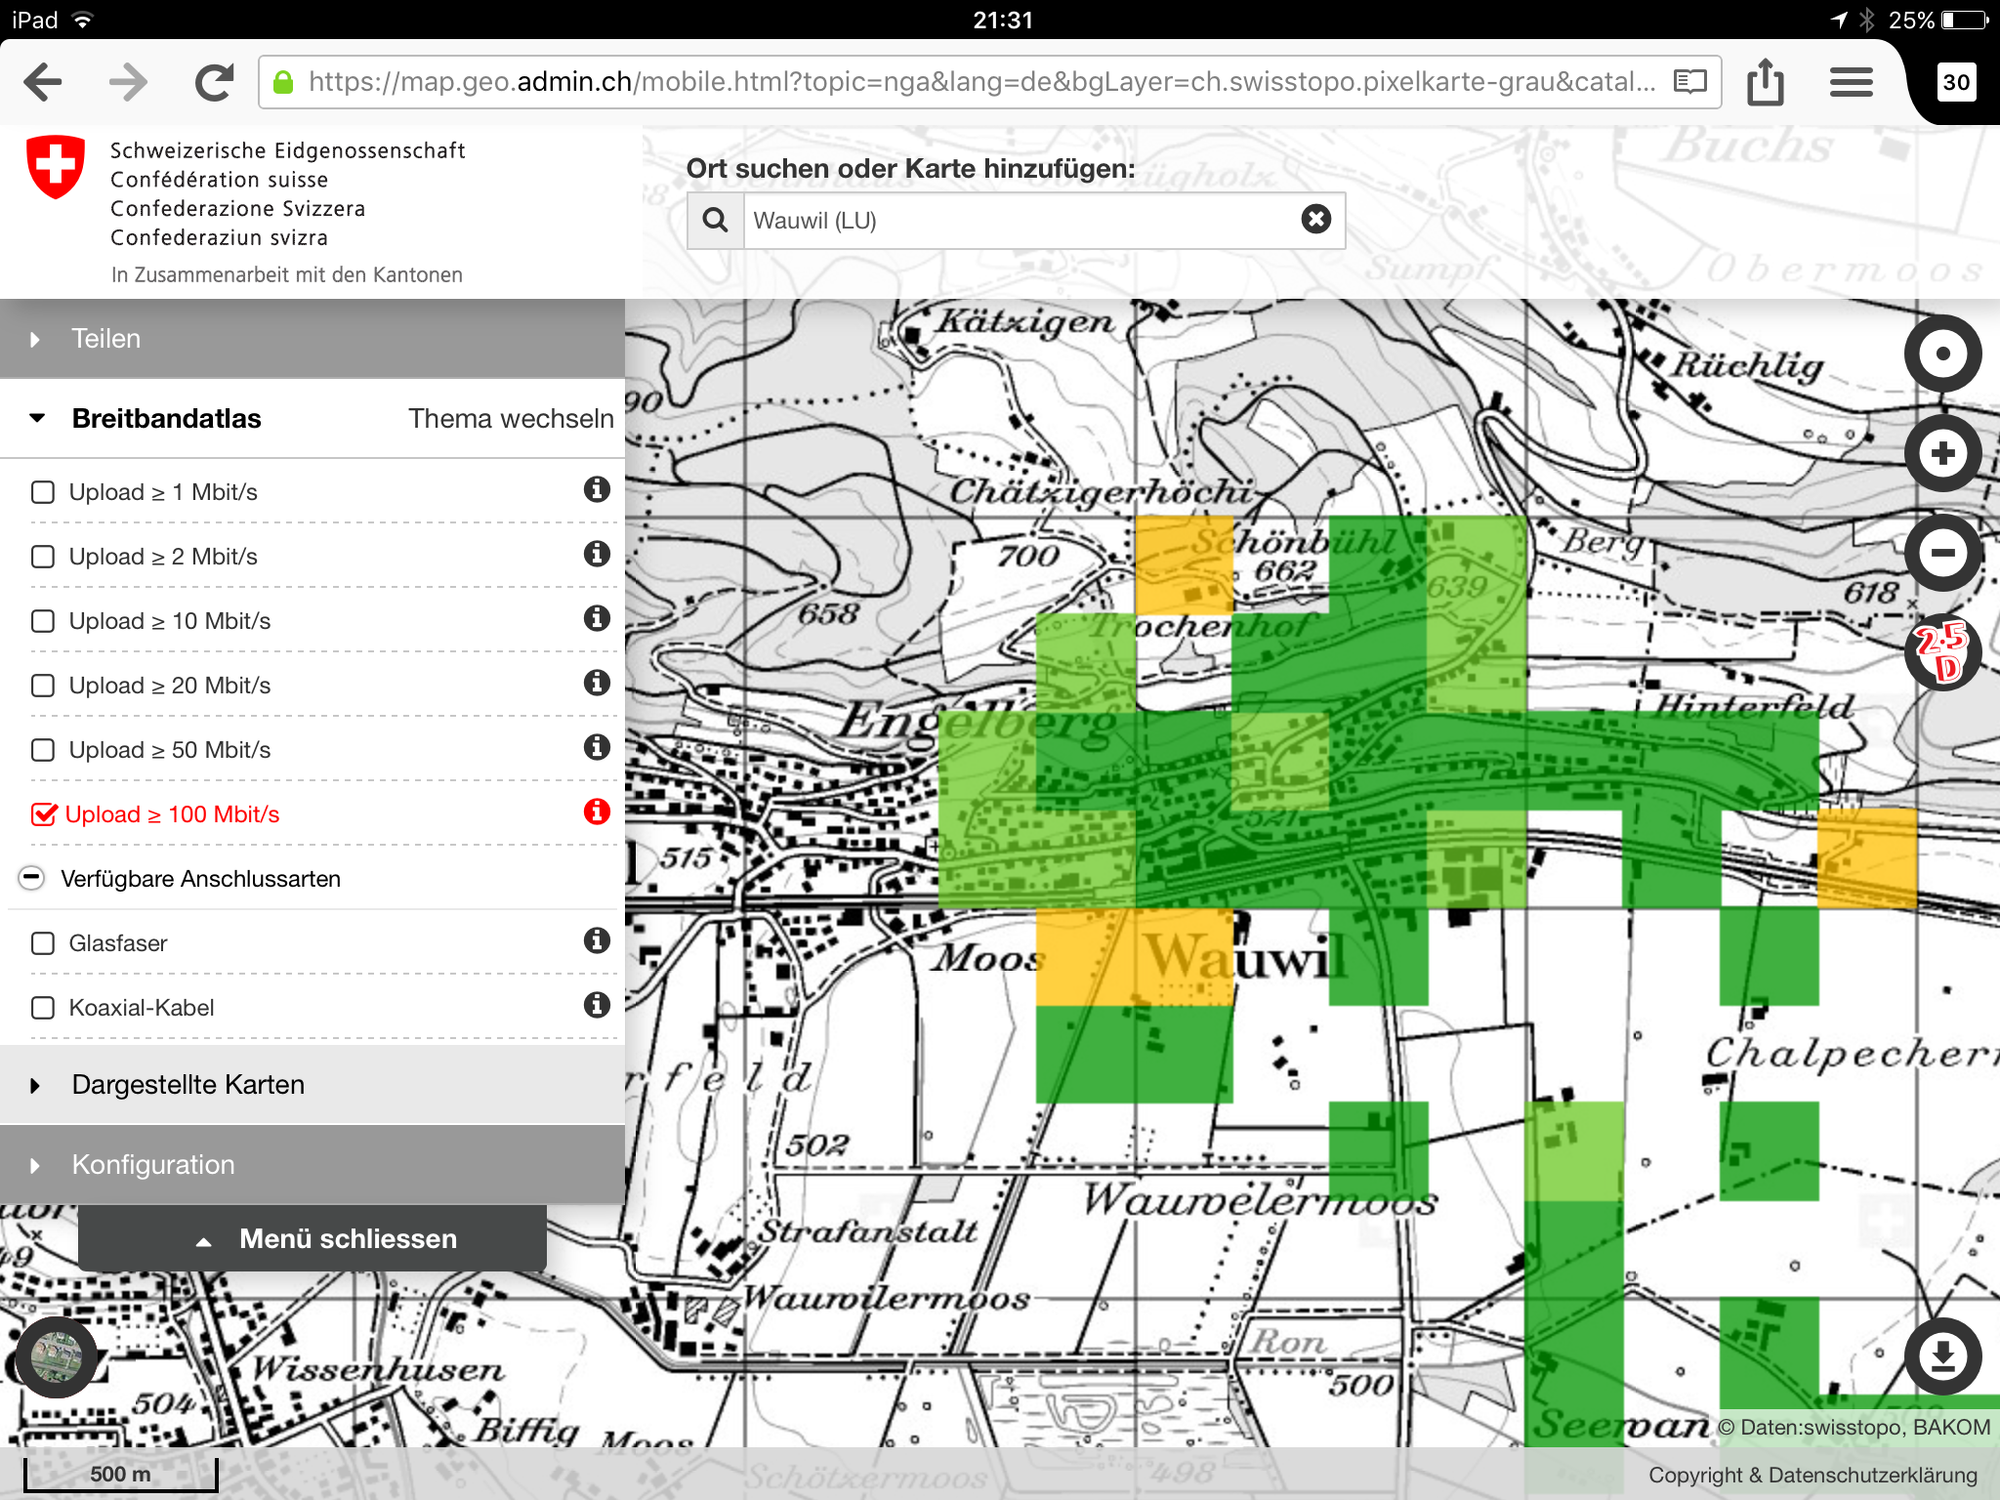Viewport: 2000px width, 1500px height.
Task: Open the browser share icon
Action: pyautogui.click(x=1766, y=81)
